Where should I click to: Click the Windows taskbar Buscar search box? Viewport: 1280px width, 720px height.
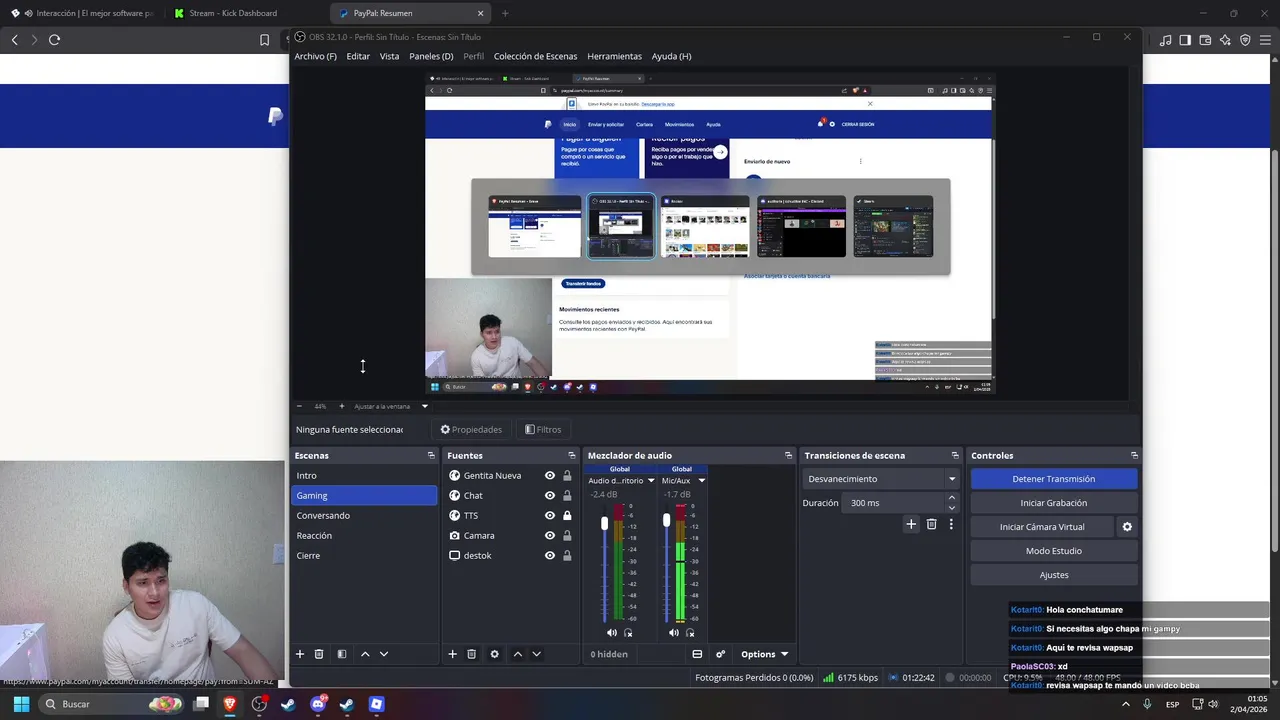(110, 704)
